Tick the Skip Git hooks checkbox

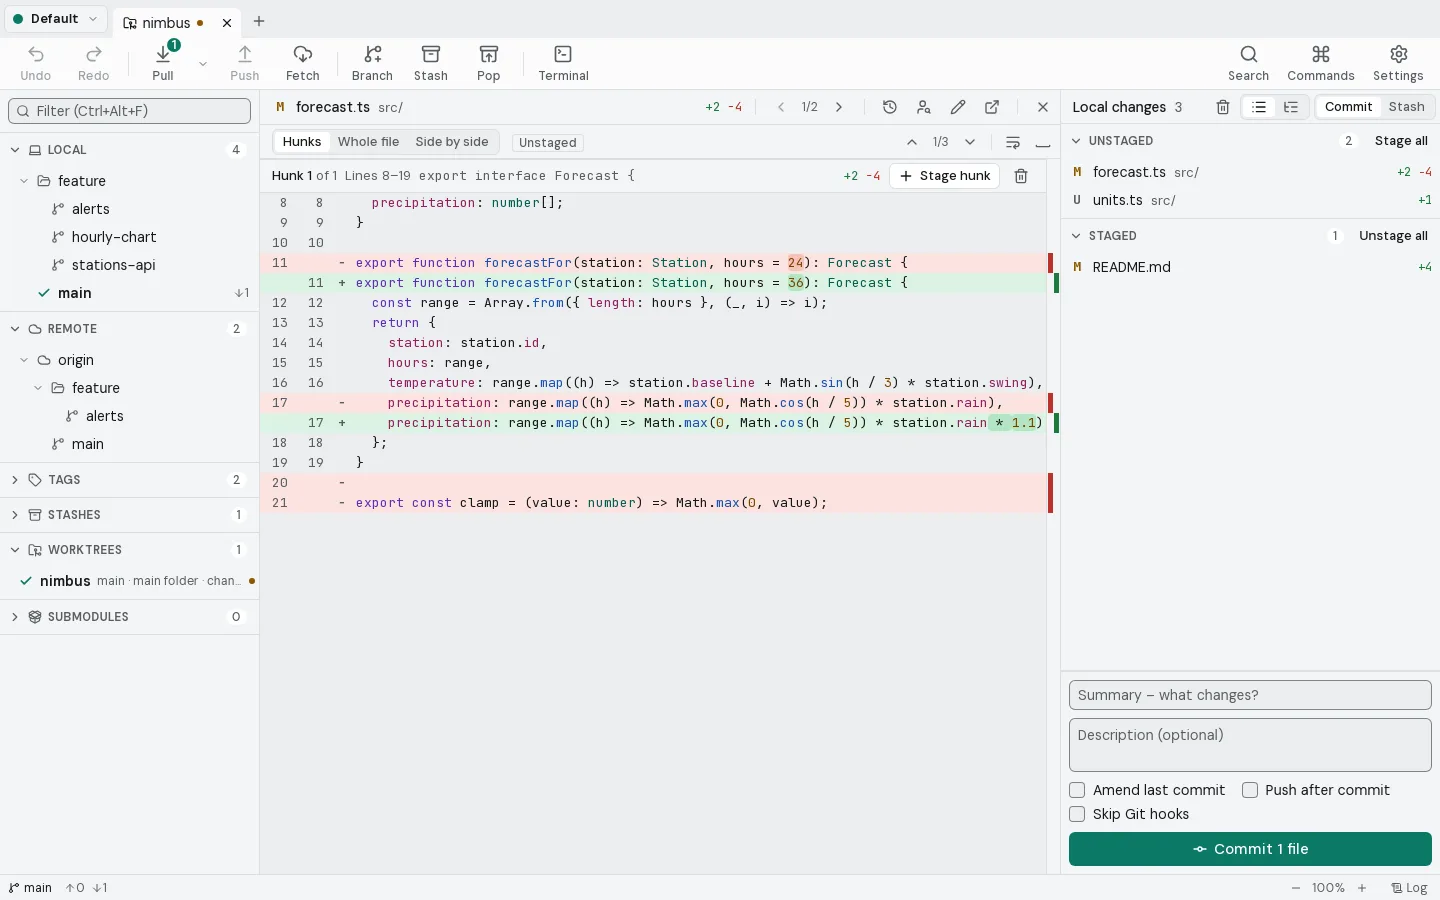[1077, 814]
